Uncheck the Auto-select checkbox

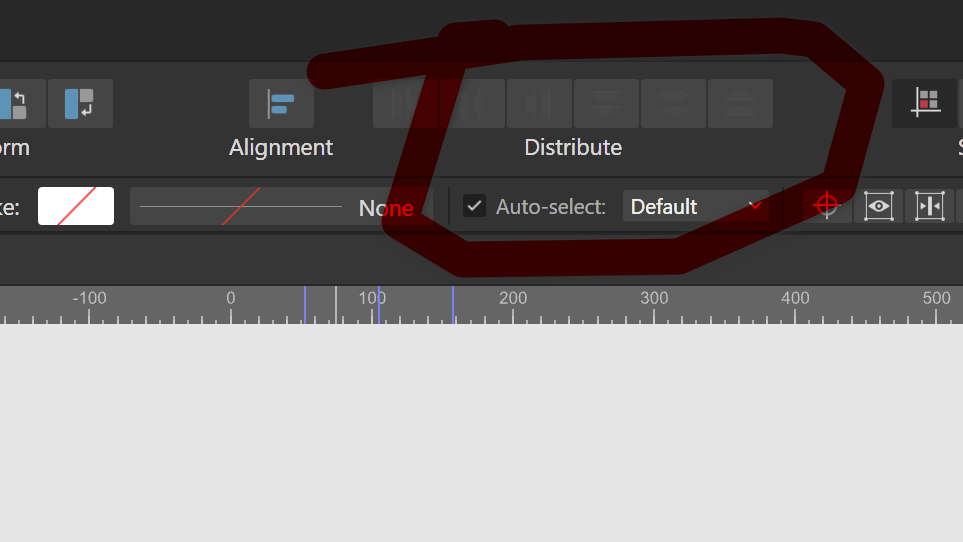pos(474,206)
